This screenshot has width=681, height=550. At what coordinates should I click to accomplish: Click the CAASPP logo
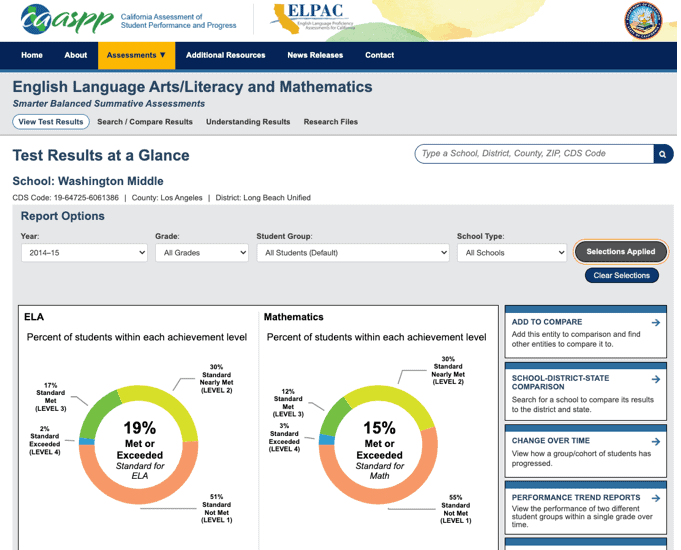point(63,20)
